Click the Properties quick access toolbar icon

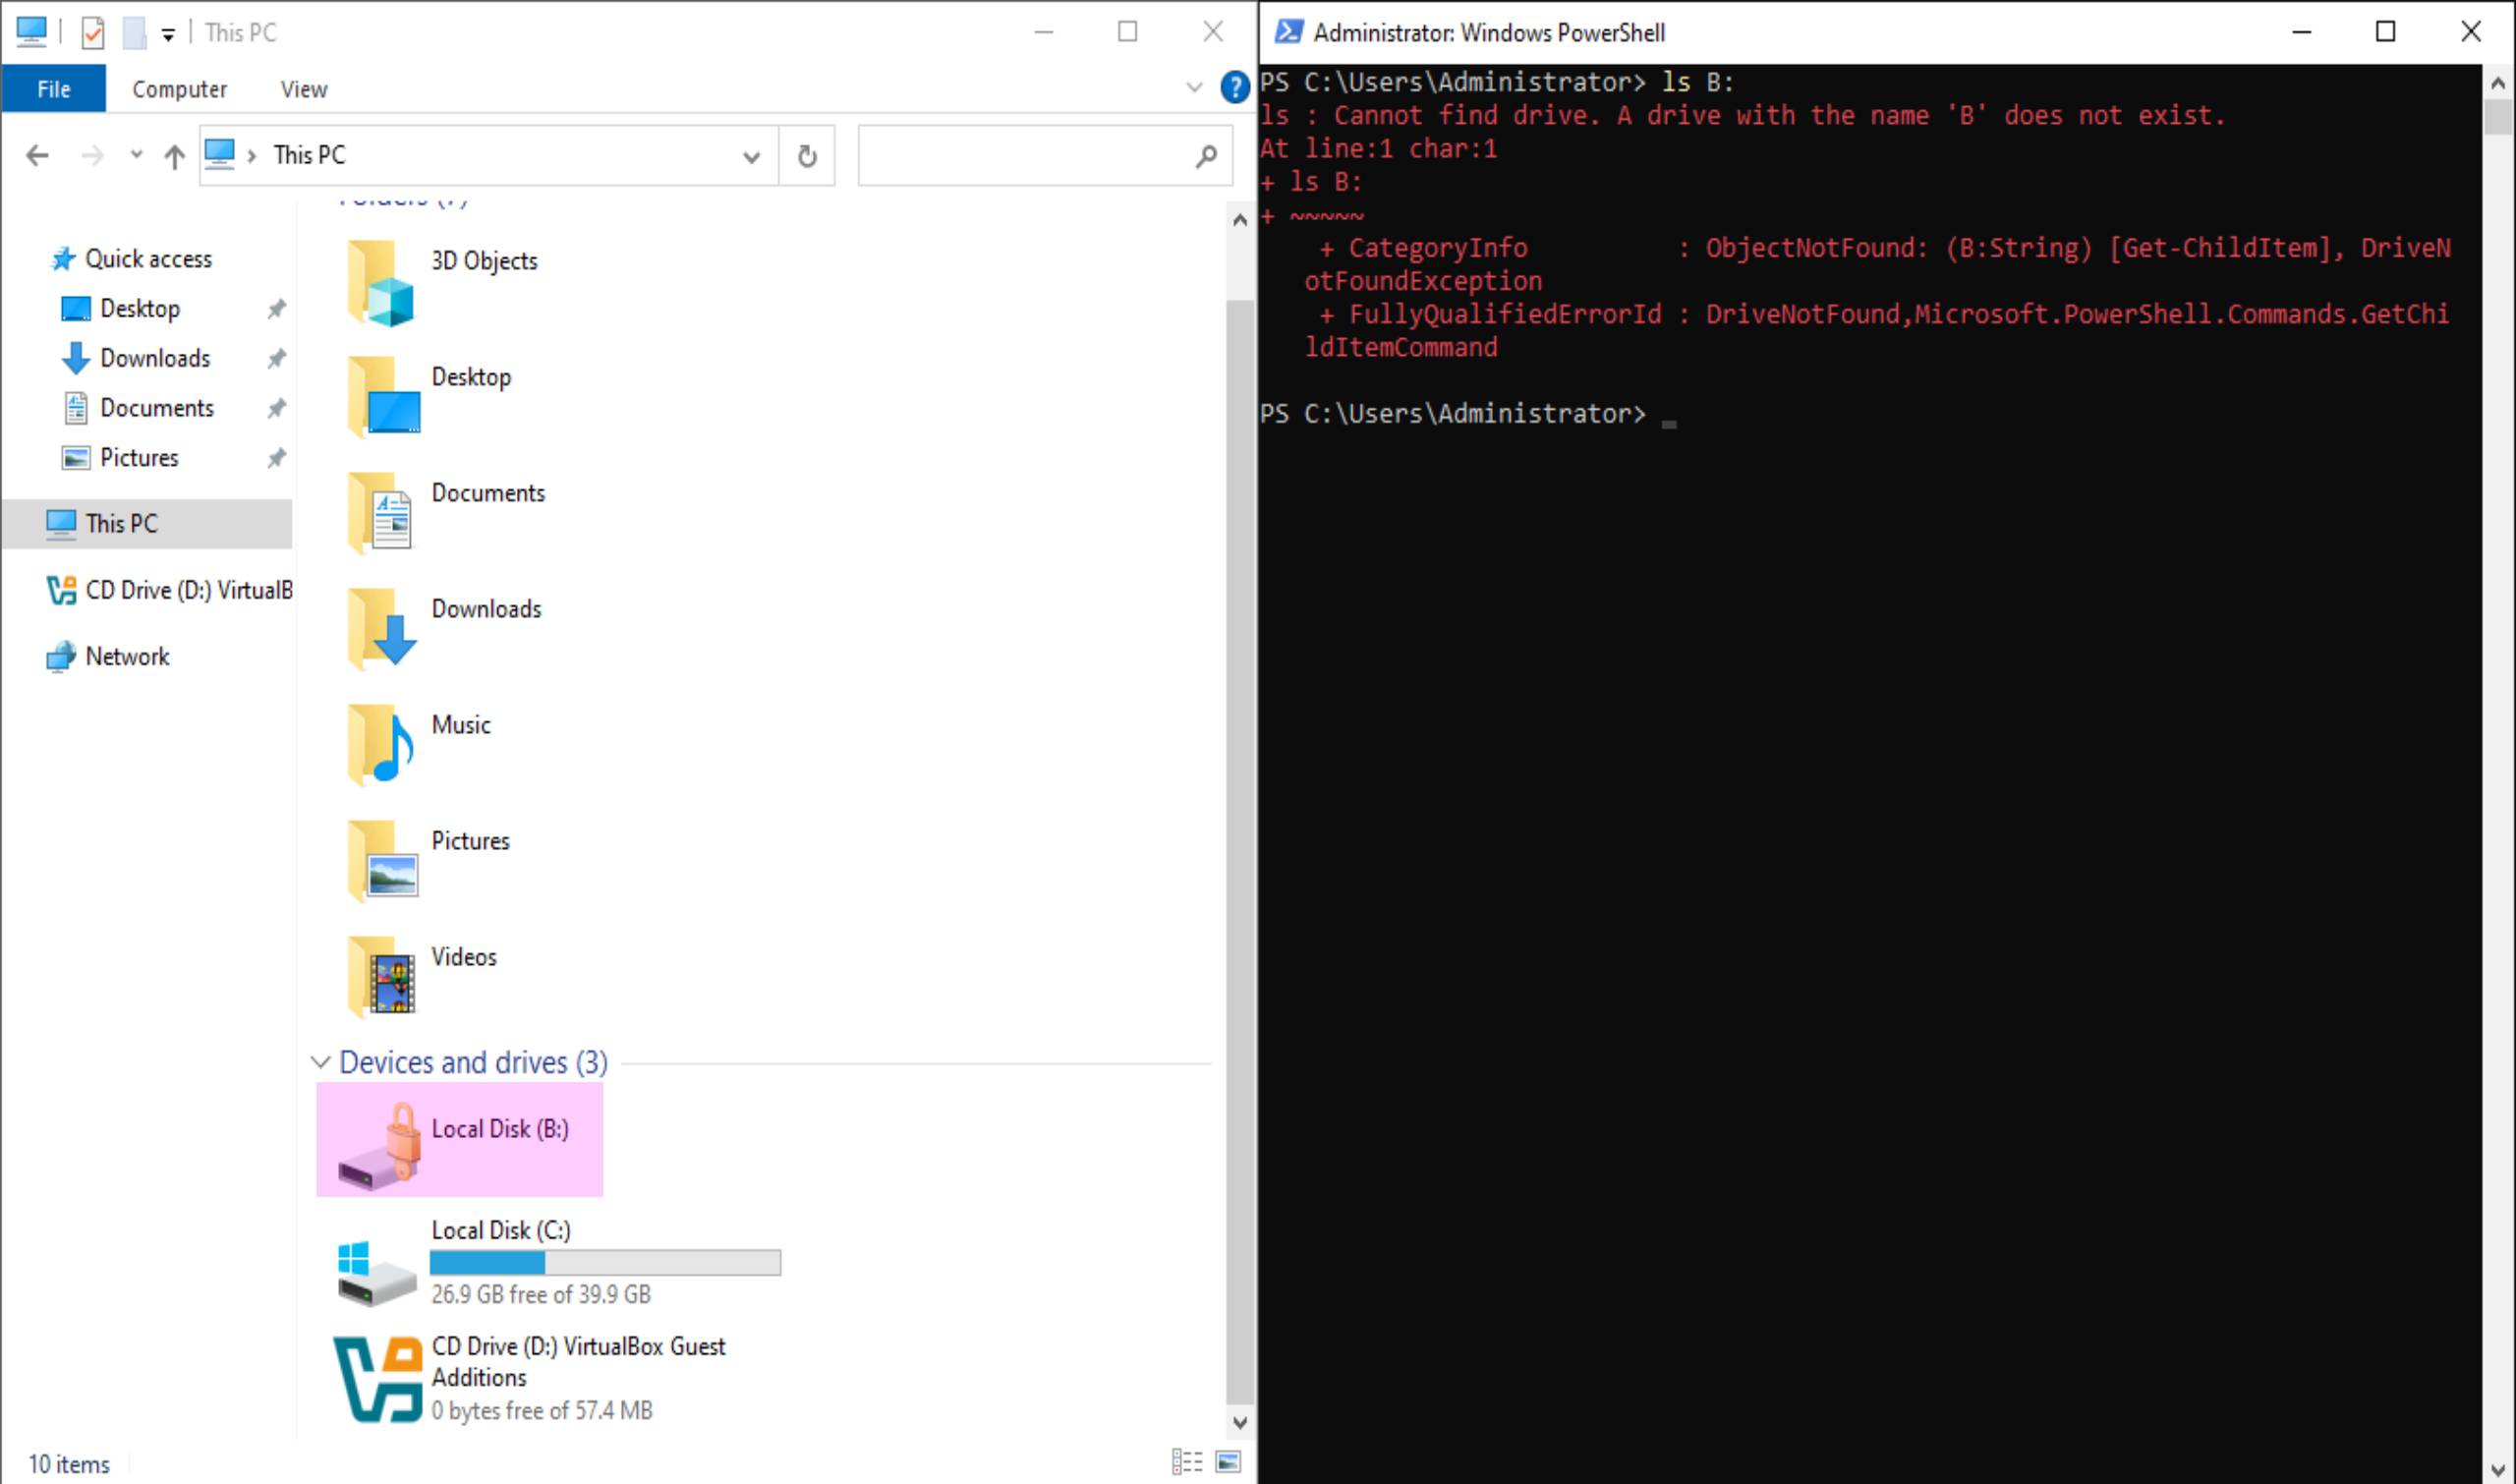pos(93,33)
